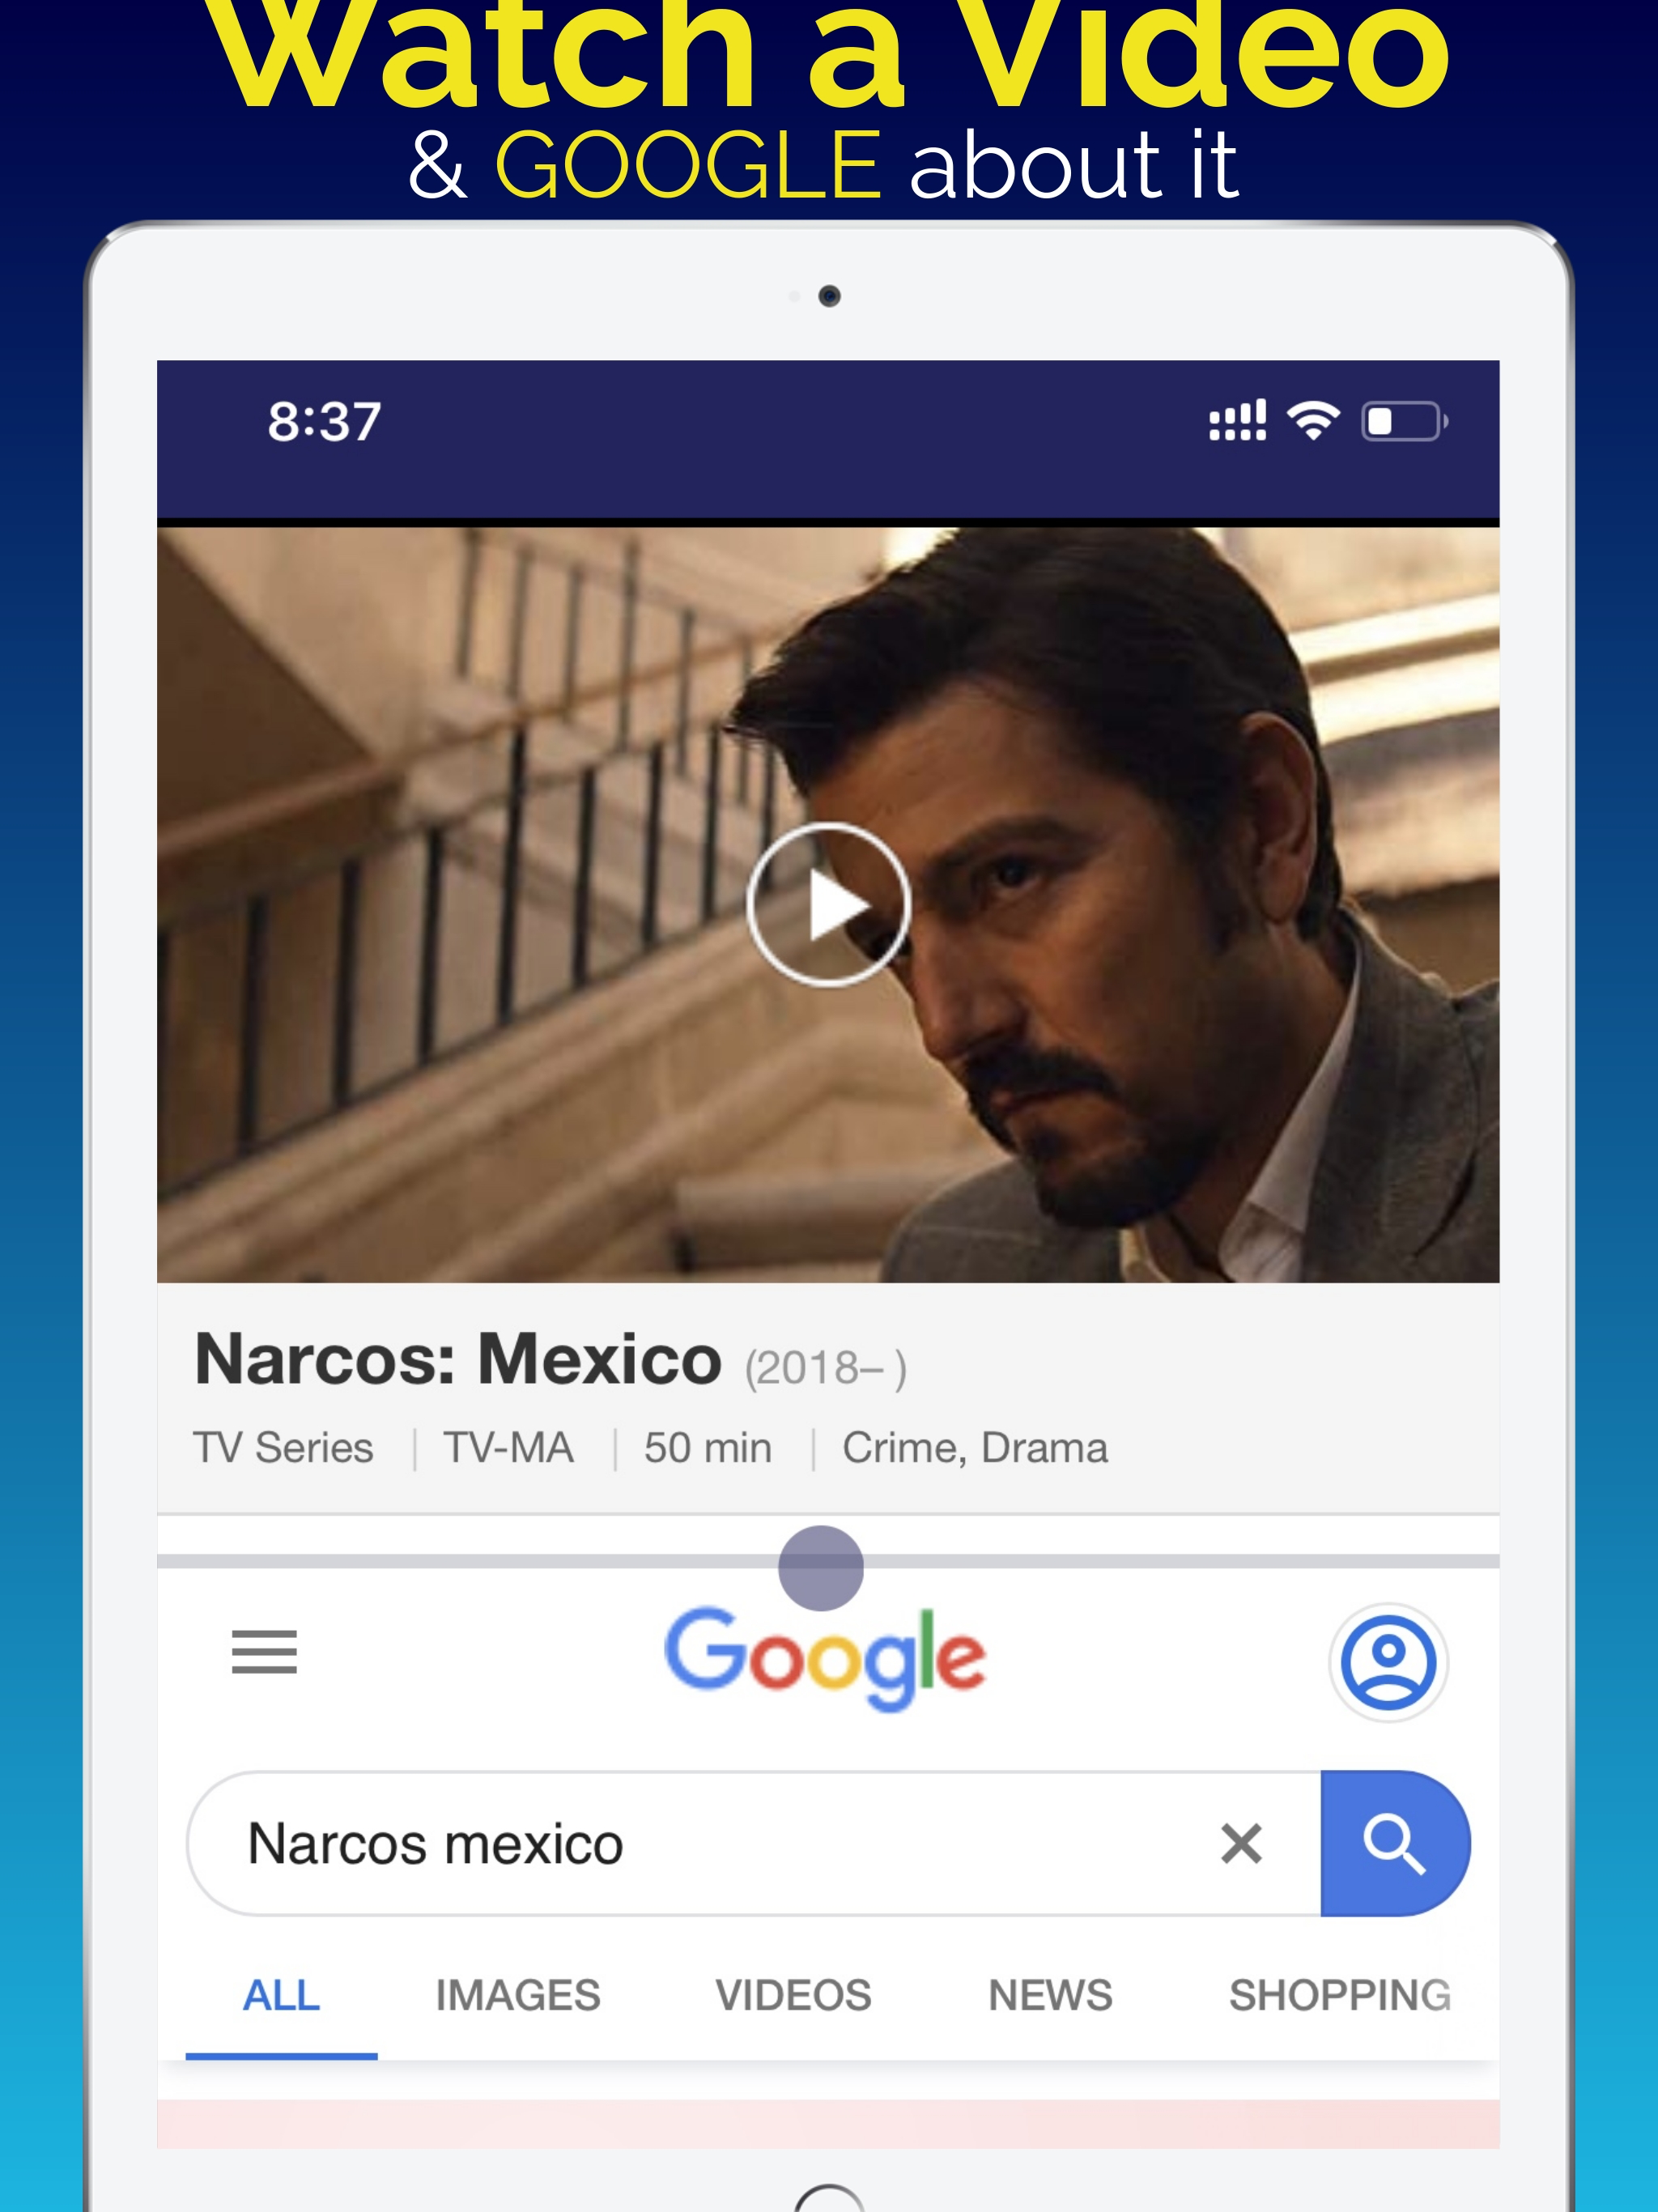This screenshot has height=2212, width=1658.
Task: Tap the 8:37 clock display
Action: (x=324, y=421)
